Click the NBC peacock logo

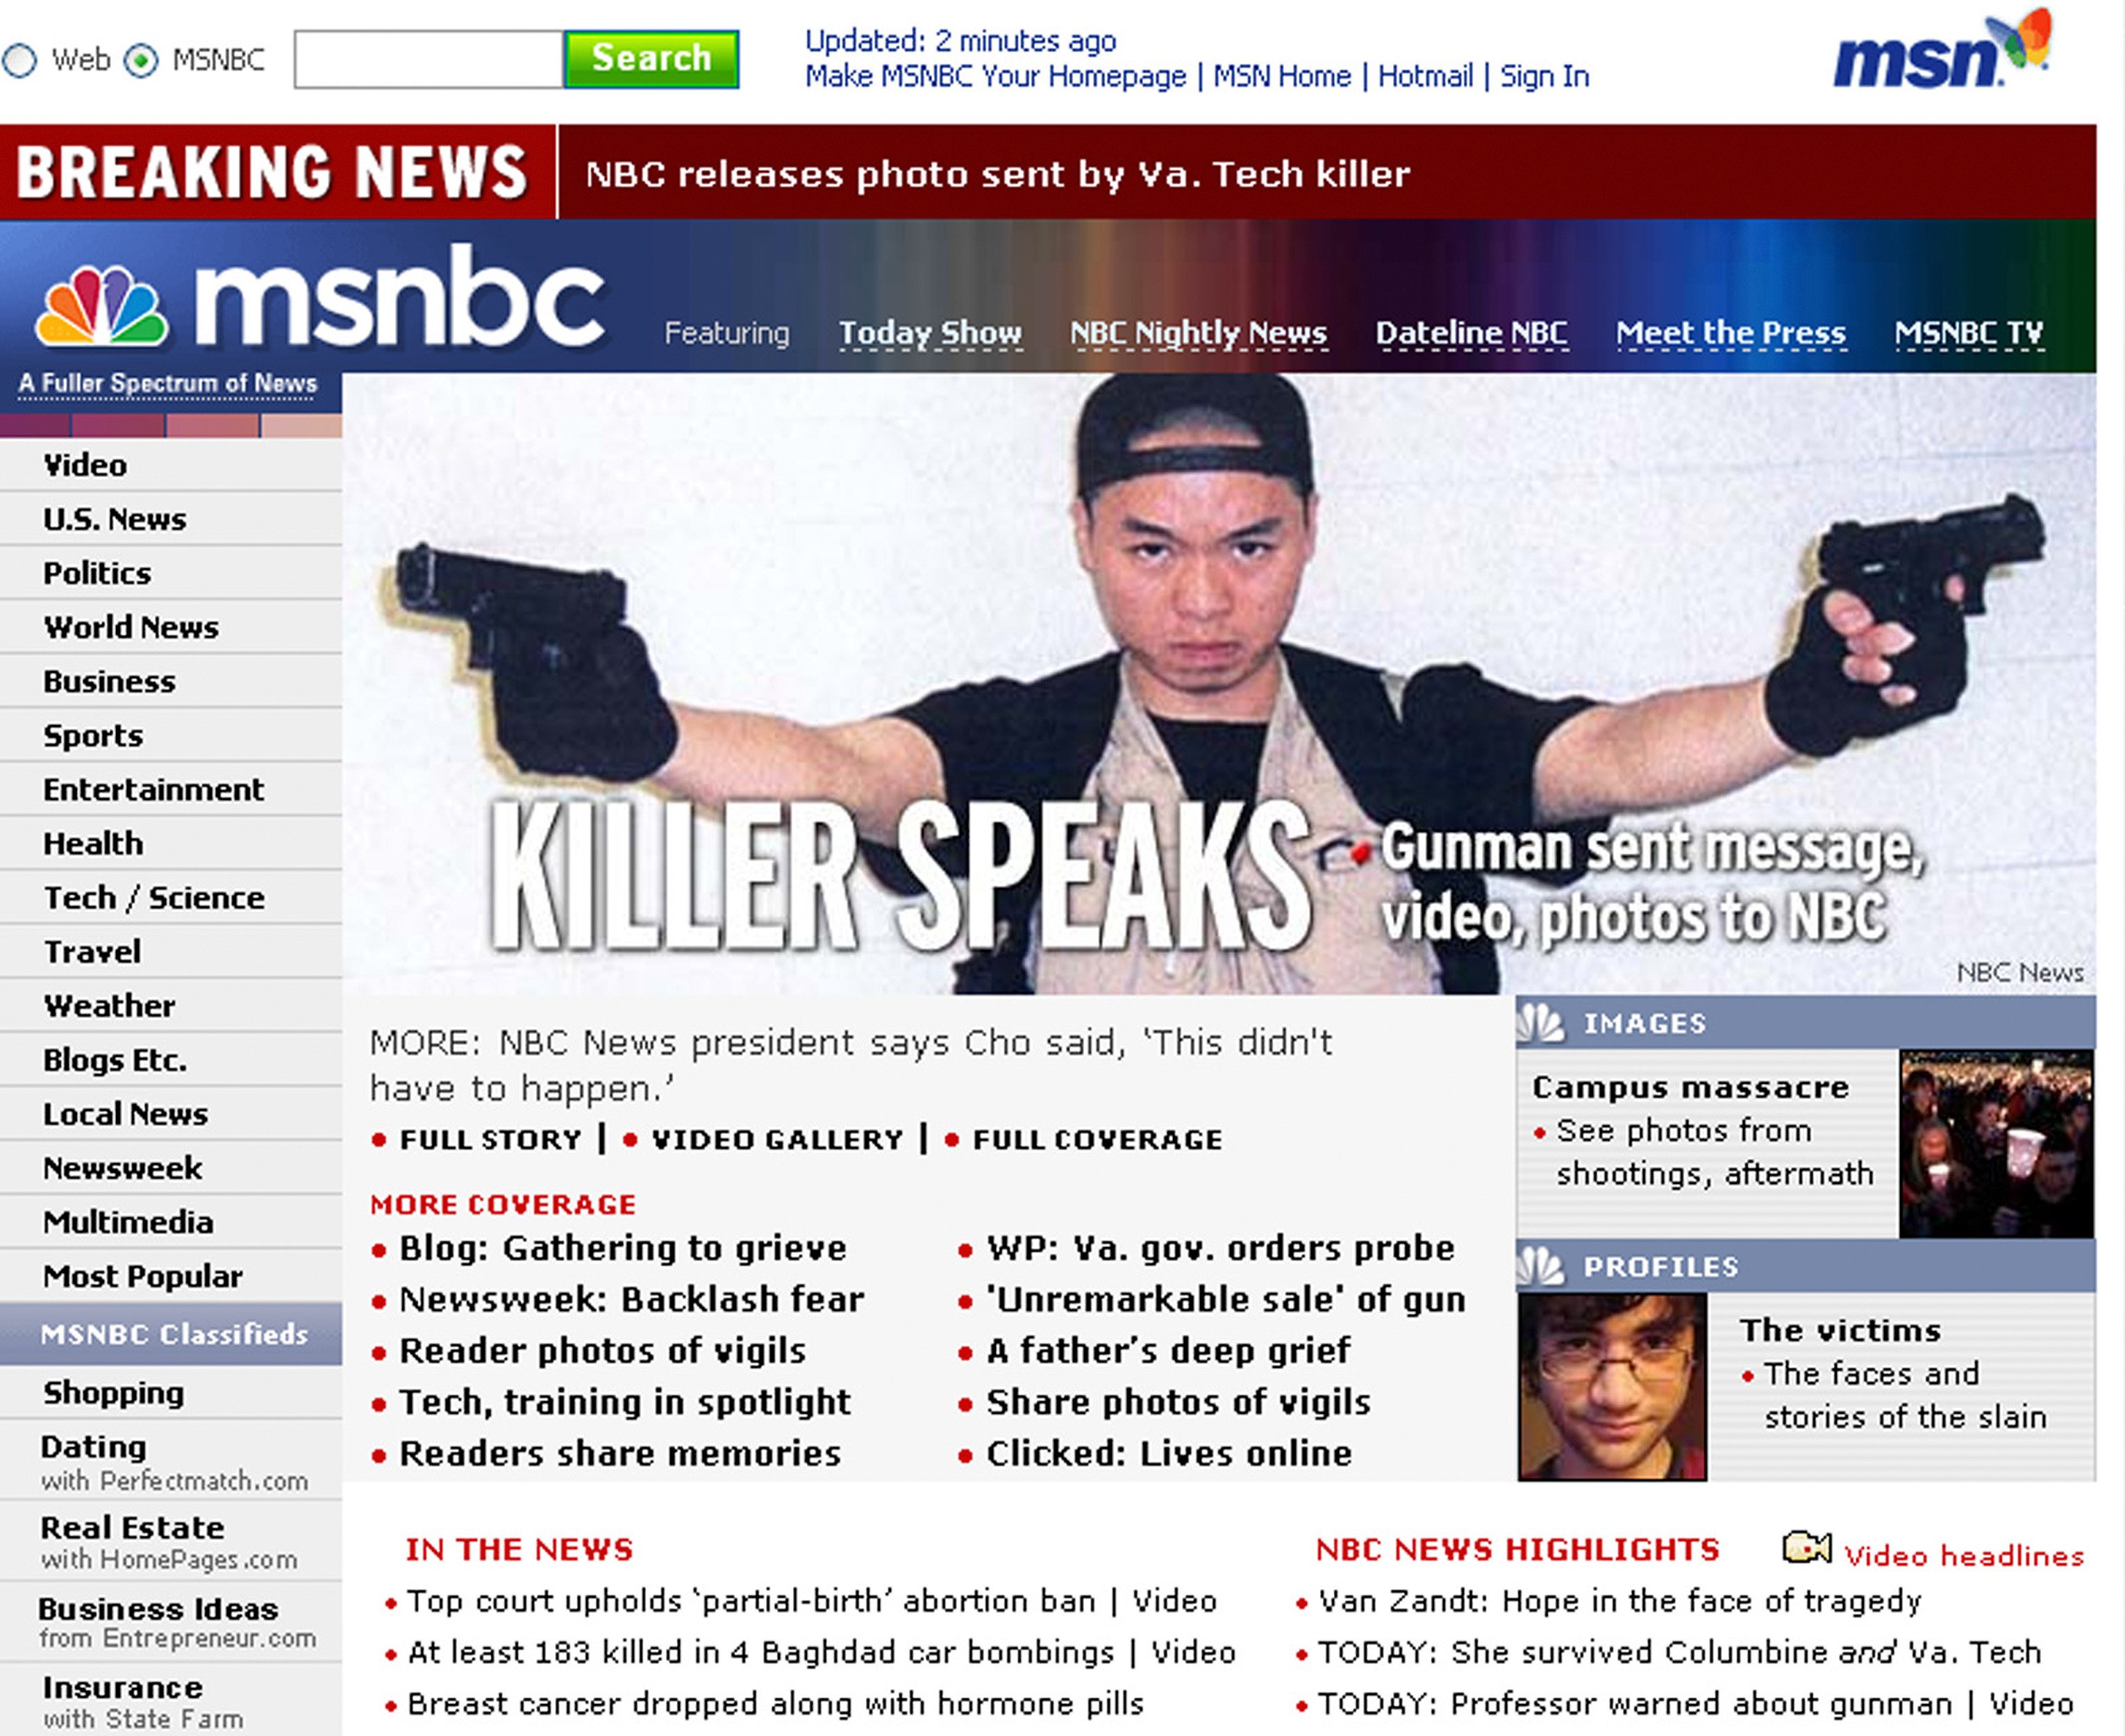(101, 305)
